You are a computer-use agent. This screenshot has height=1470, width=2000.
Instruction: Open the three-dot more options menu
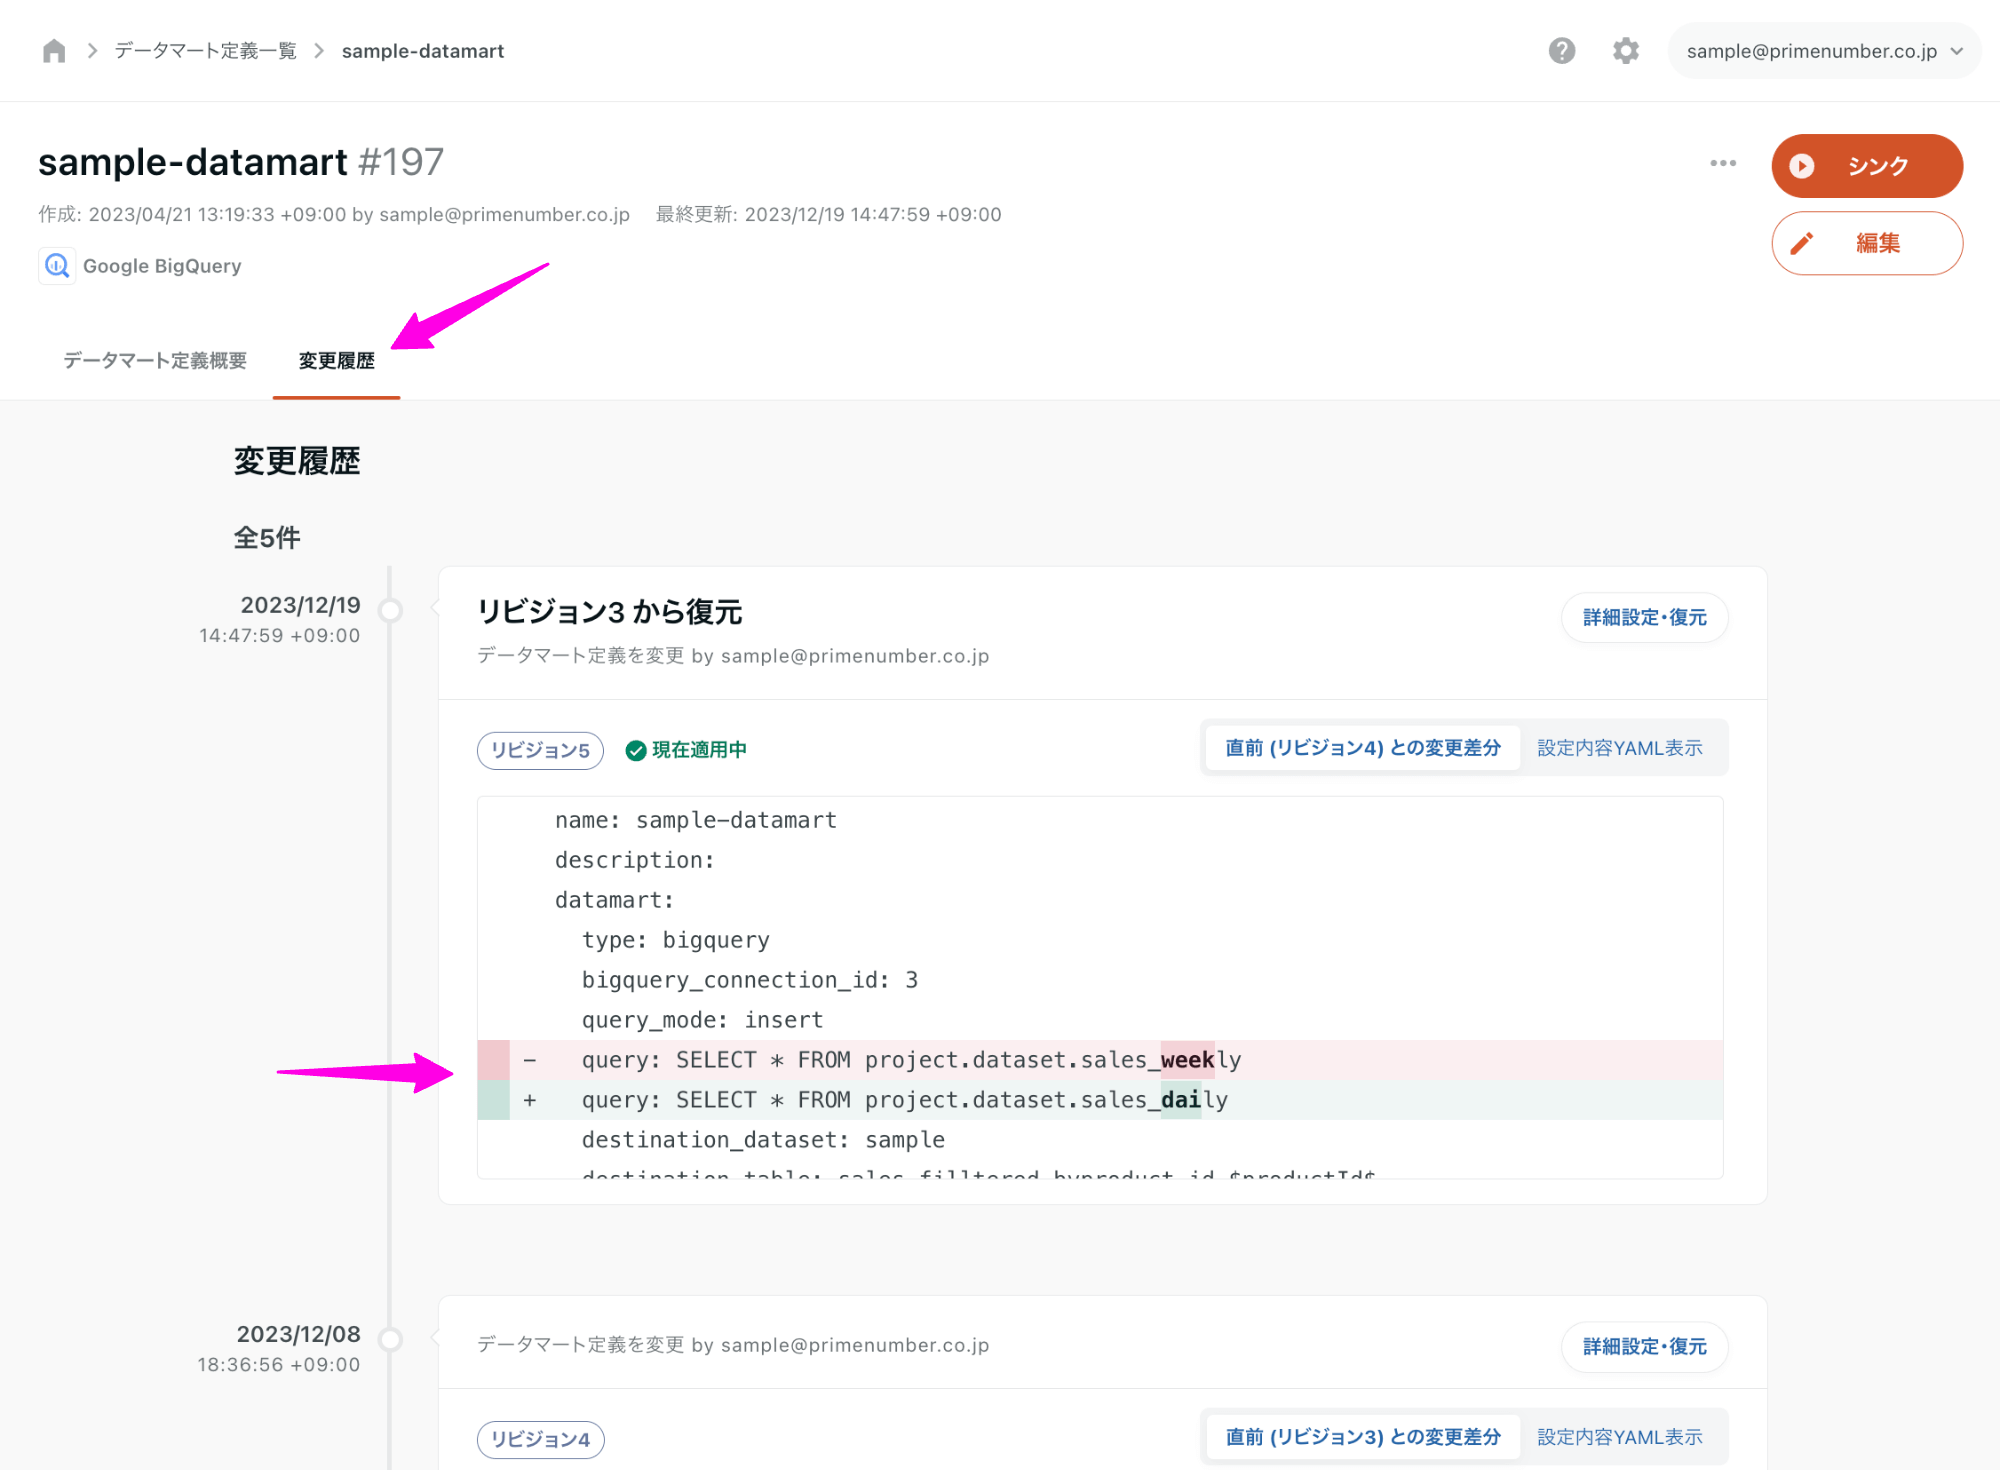pyautogui.click(x=1722, y=163)
